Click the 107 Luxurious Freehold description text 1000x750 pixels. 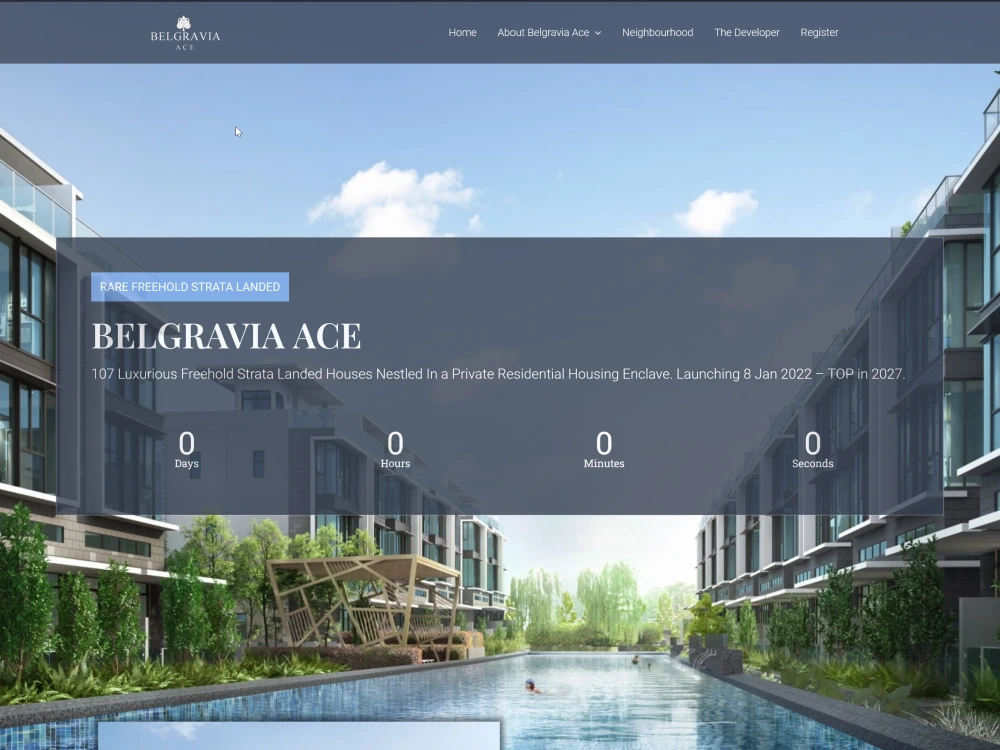pyautogui.click(x=498, y=374)
